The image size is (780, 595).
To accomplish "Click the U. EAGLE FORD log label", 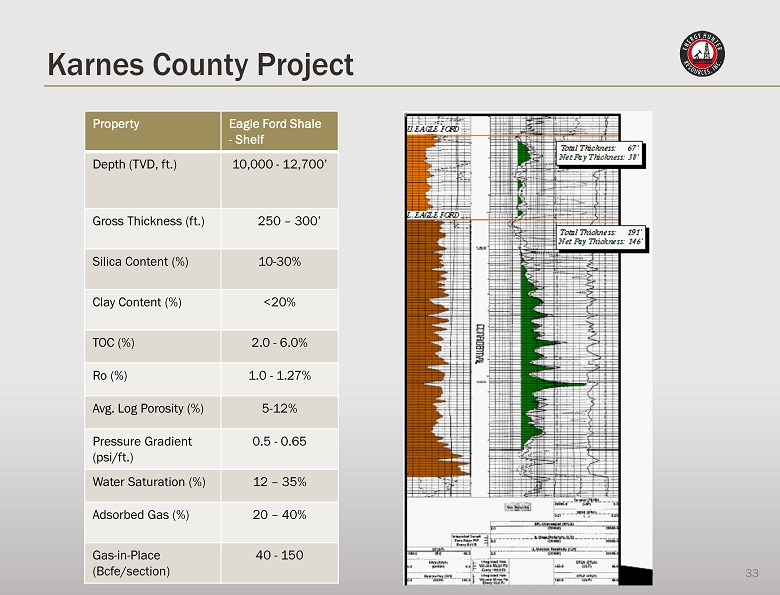I will (x=433, y=130).
